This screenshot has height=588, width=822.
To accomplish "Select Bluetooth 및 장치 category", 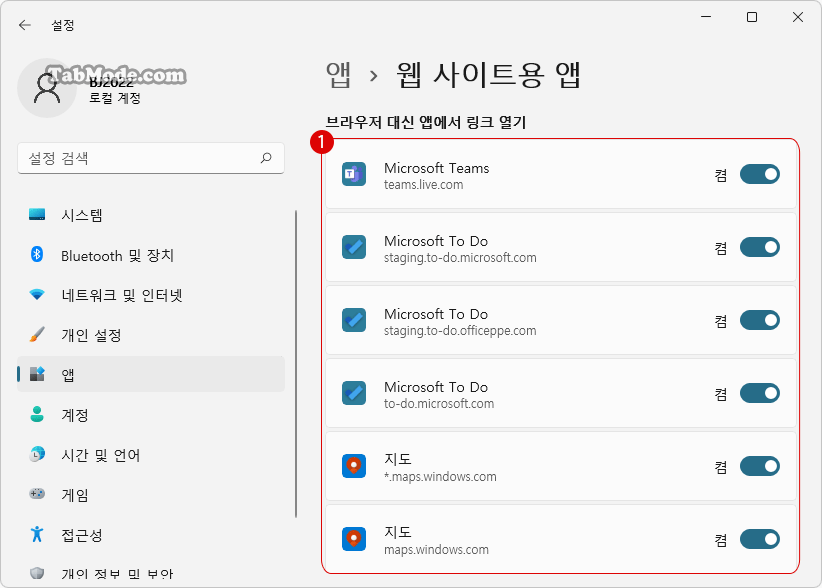I will click(151, 255).
